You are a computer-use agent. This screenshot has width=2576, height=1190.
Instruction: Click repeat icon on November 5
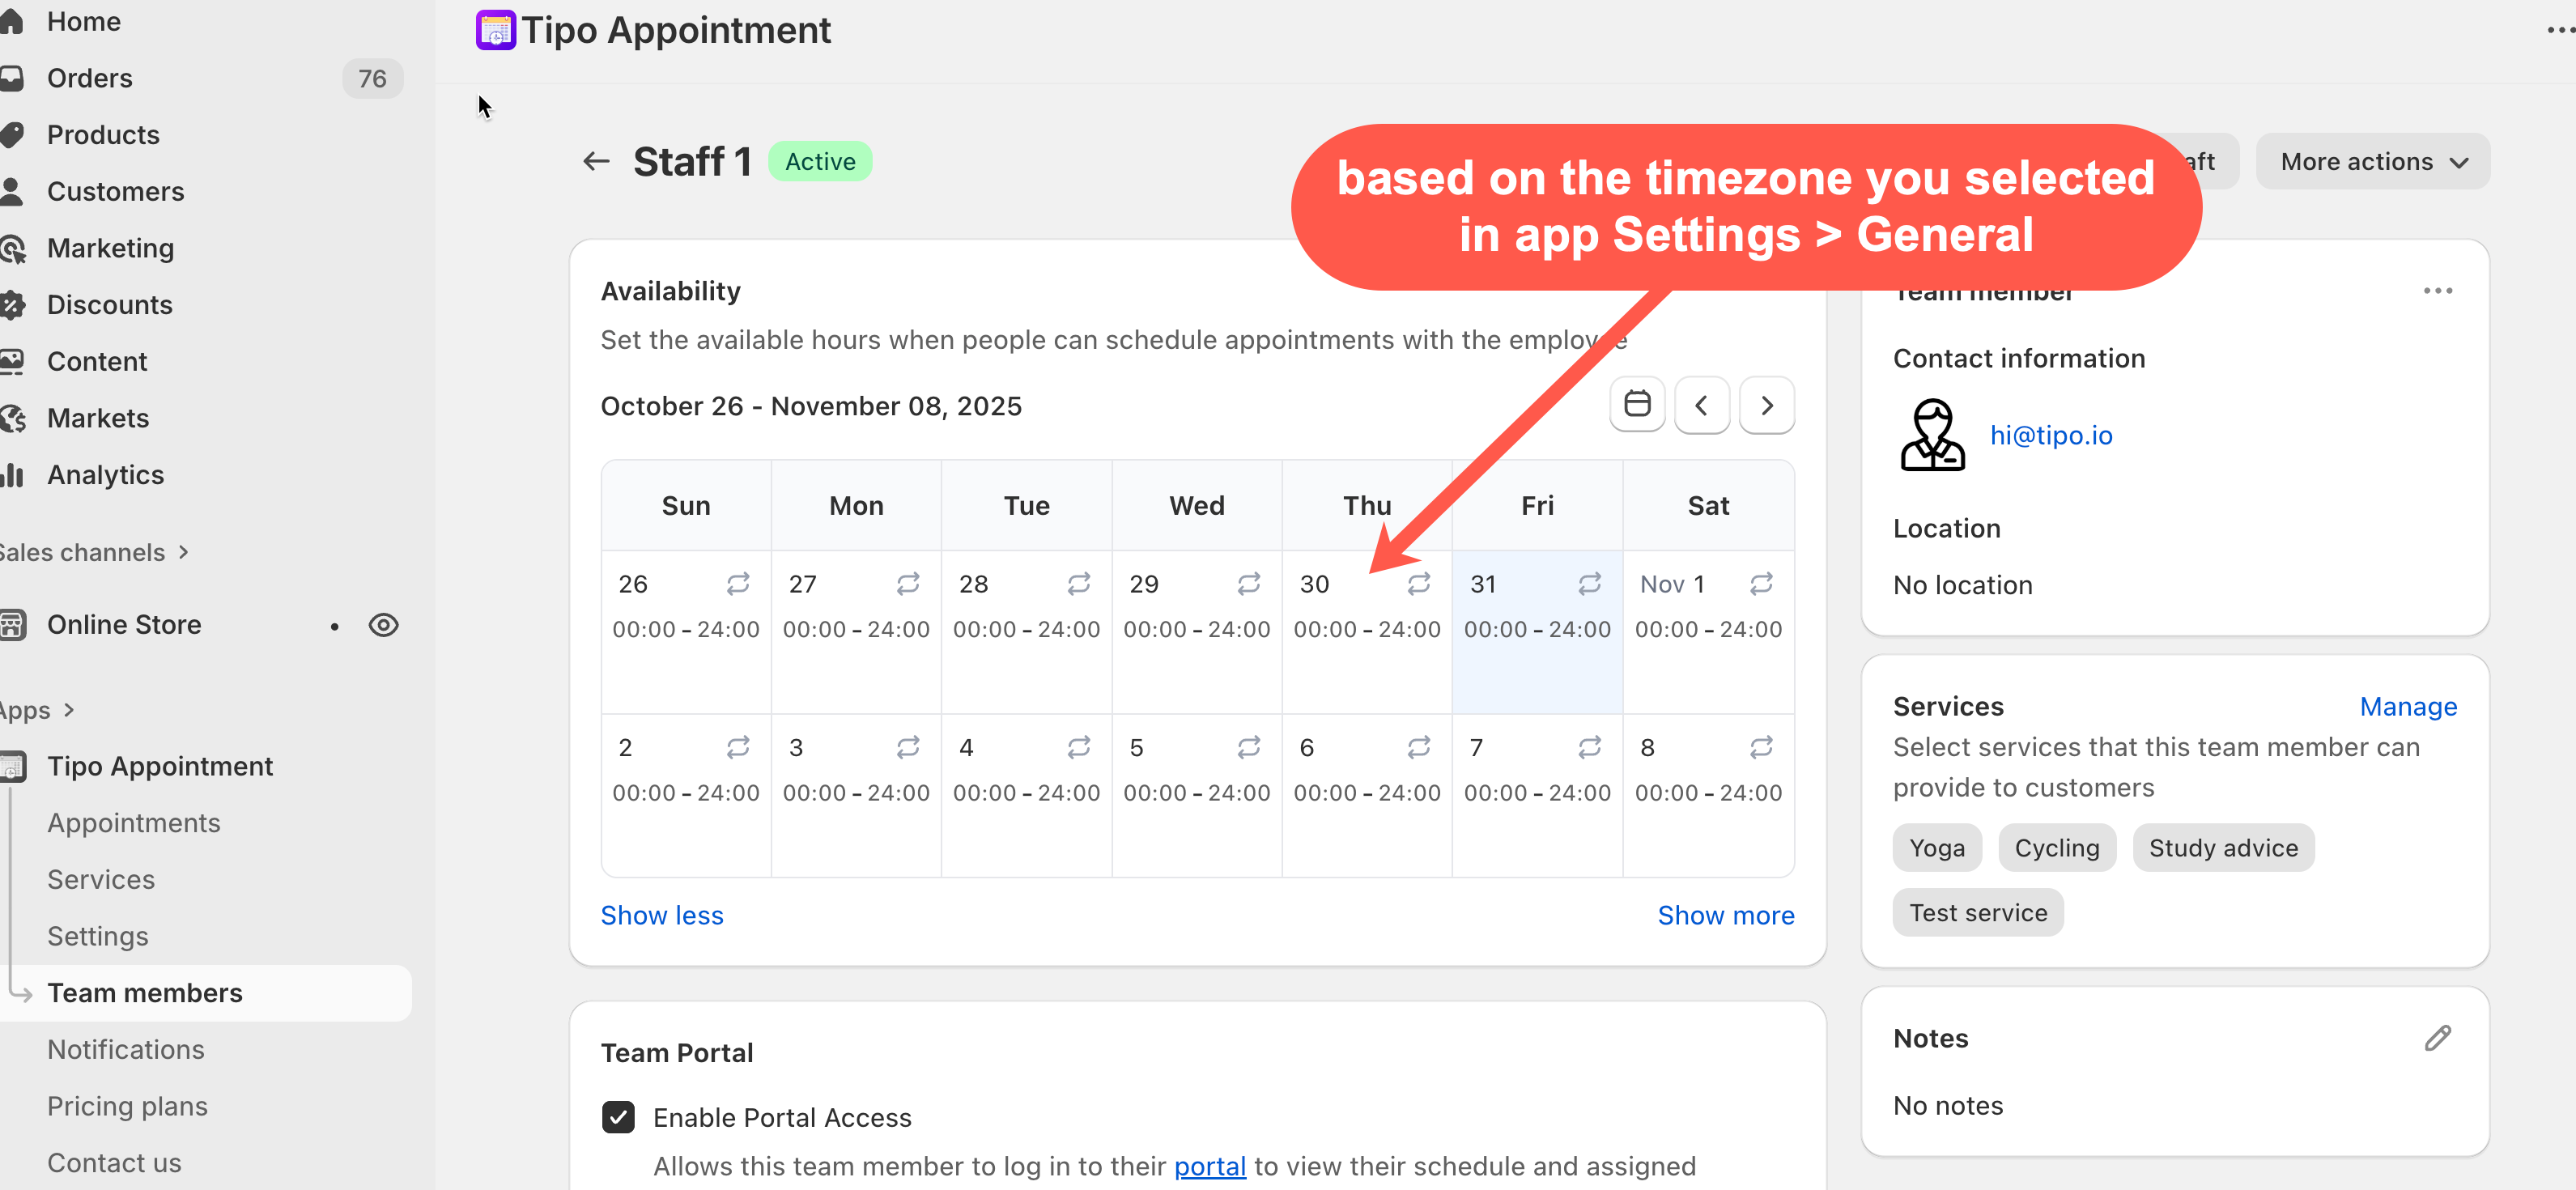1248,747
